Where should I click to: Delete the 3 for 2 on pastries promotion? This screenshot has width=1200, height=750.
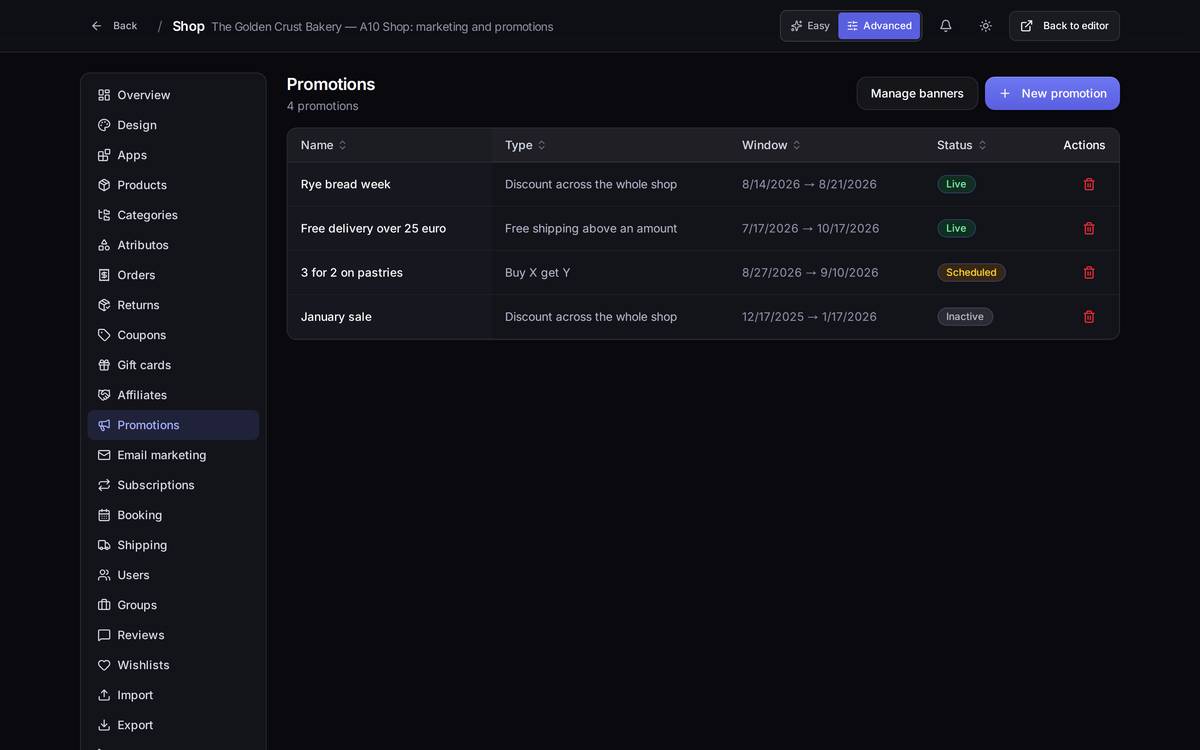(x=1089, y=272)
